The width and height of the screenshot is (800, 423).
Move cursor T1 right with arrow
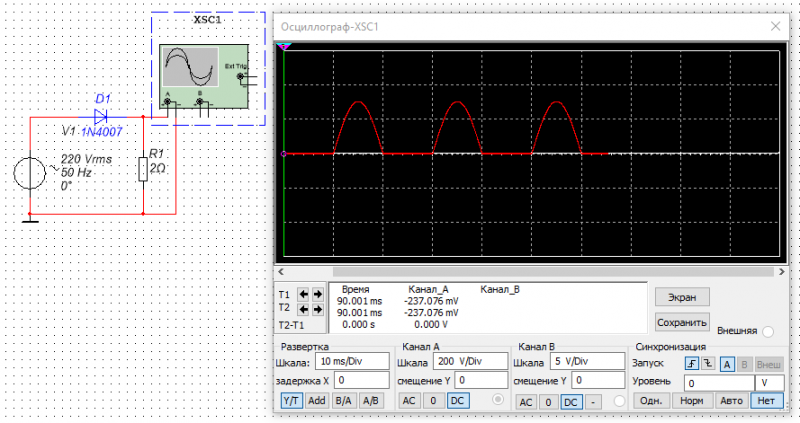point(317,294)
